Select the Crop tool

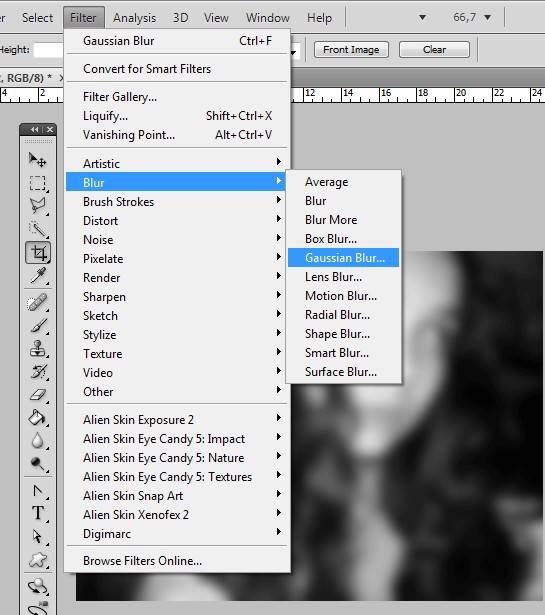38,252
